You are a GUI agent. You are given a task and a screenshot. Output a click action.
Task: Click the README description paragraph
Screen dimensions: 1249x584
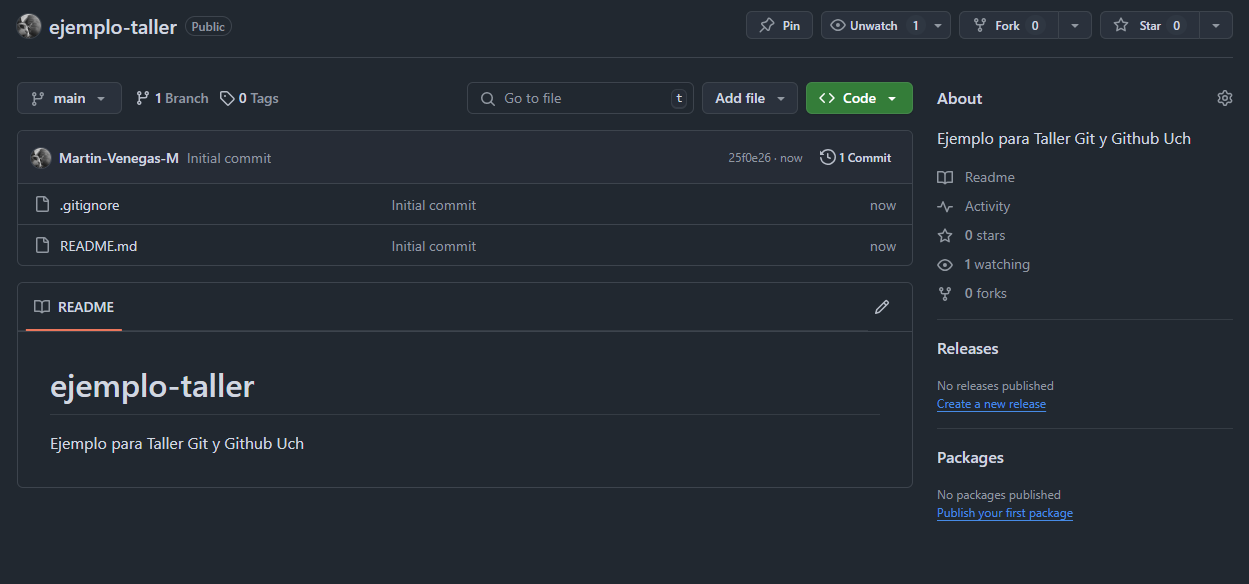177,443
